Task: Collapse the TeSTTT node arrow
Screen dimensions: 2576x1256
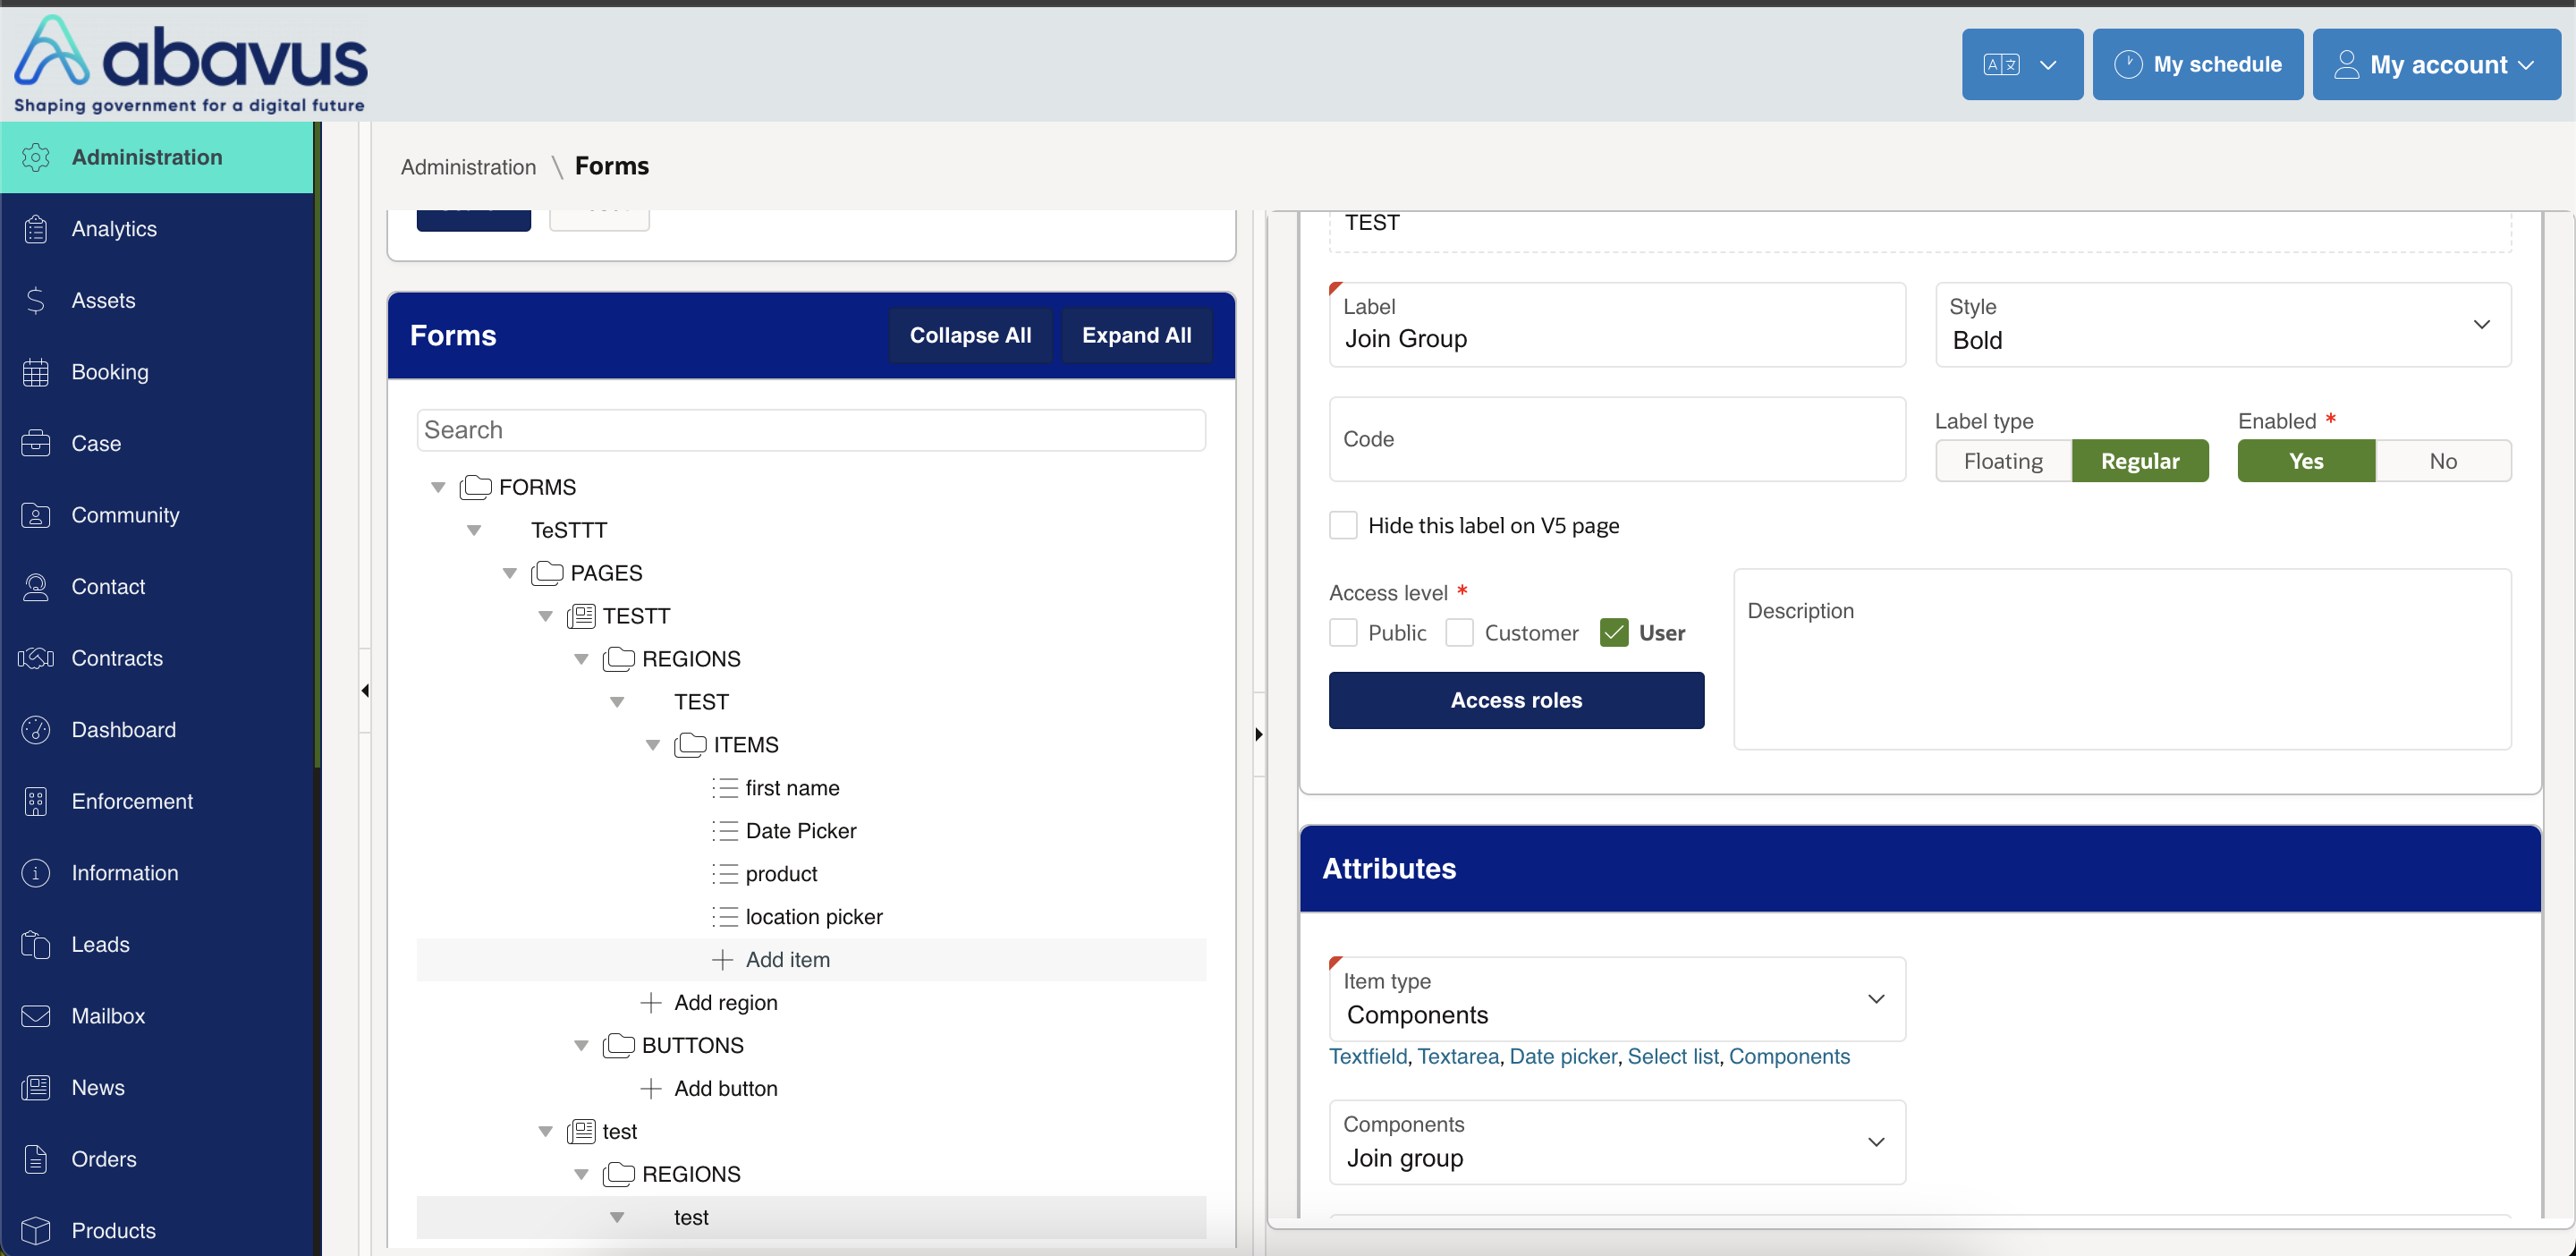Action: coord(474,530)
